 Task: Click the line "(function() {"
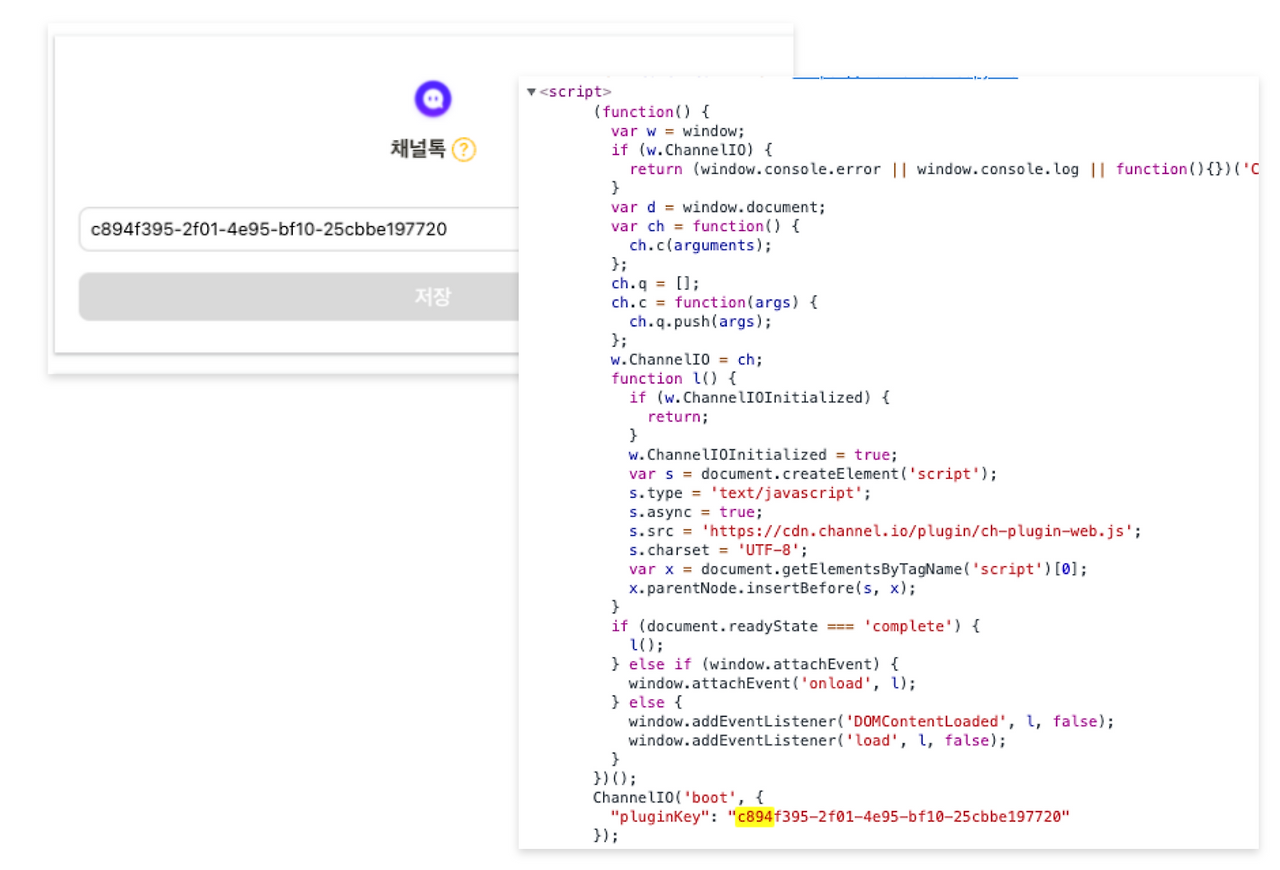tap(651, 112)
